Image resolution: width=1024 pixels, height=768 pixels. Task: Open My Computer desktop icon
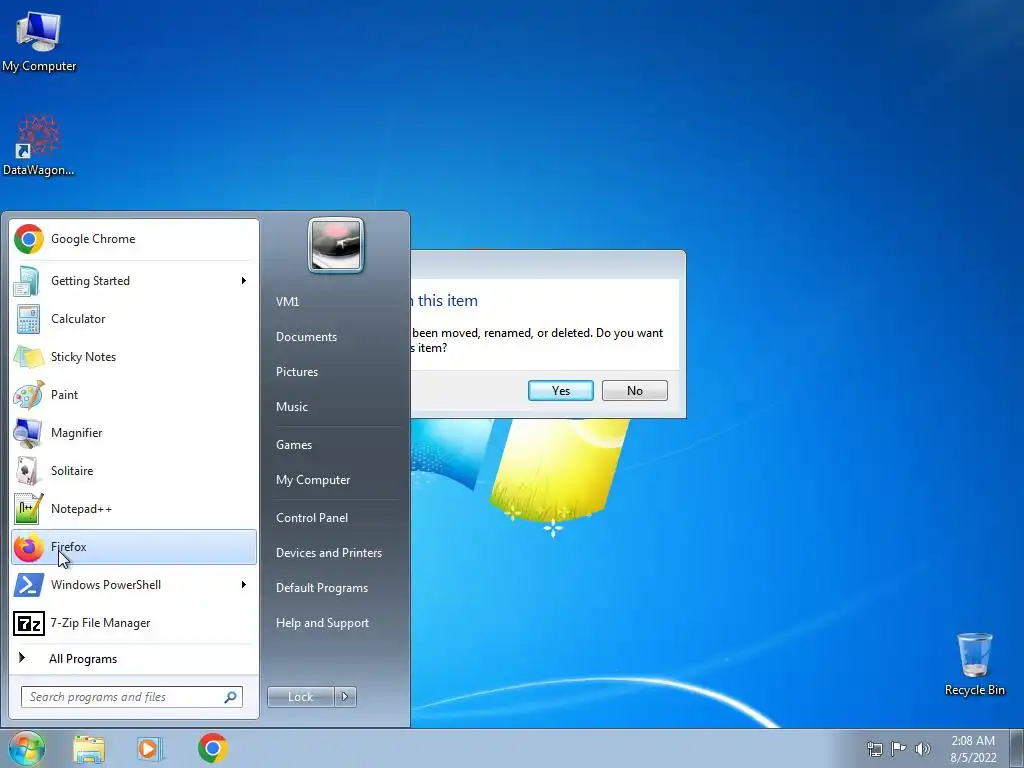coord(39,40)
